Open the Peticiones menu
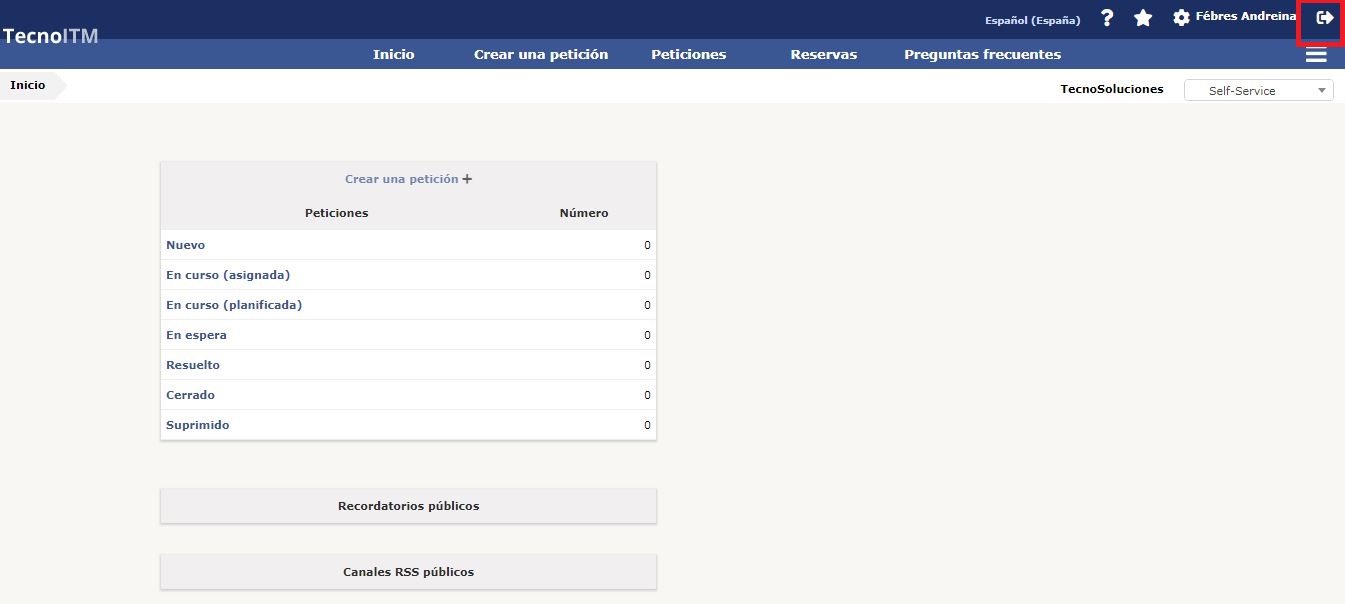The height and width of the screenshot is (604, 1345). pos(688,55)
